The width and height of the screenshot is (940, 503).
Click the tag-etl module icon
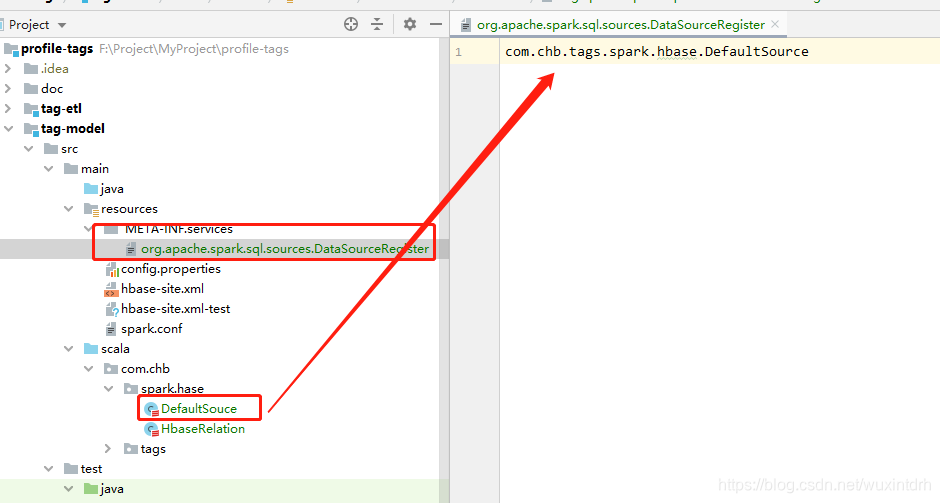31,109
